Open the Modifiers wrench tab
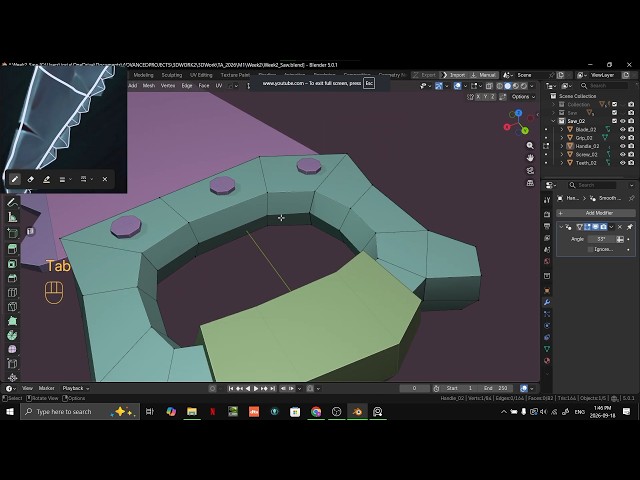 pos(547,302)
